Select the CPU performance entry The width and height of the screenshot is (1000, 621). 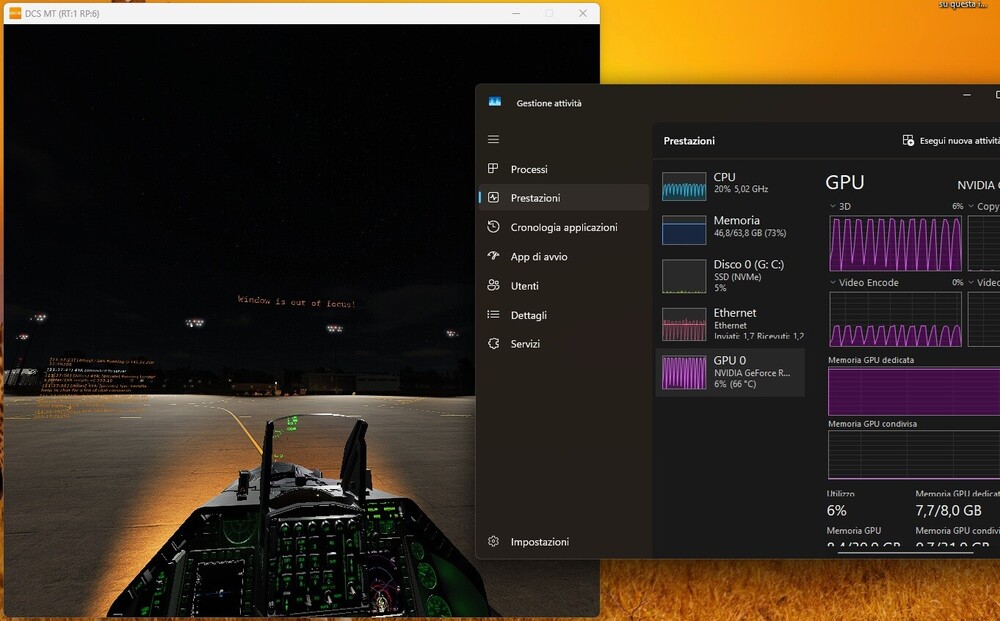tap(730, 186)
